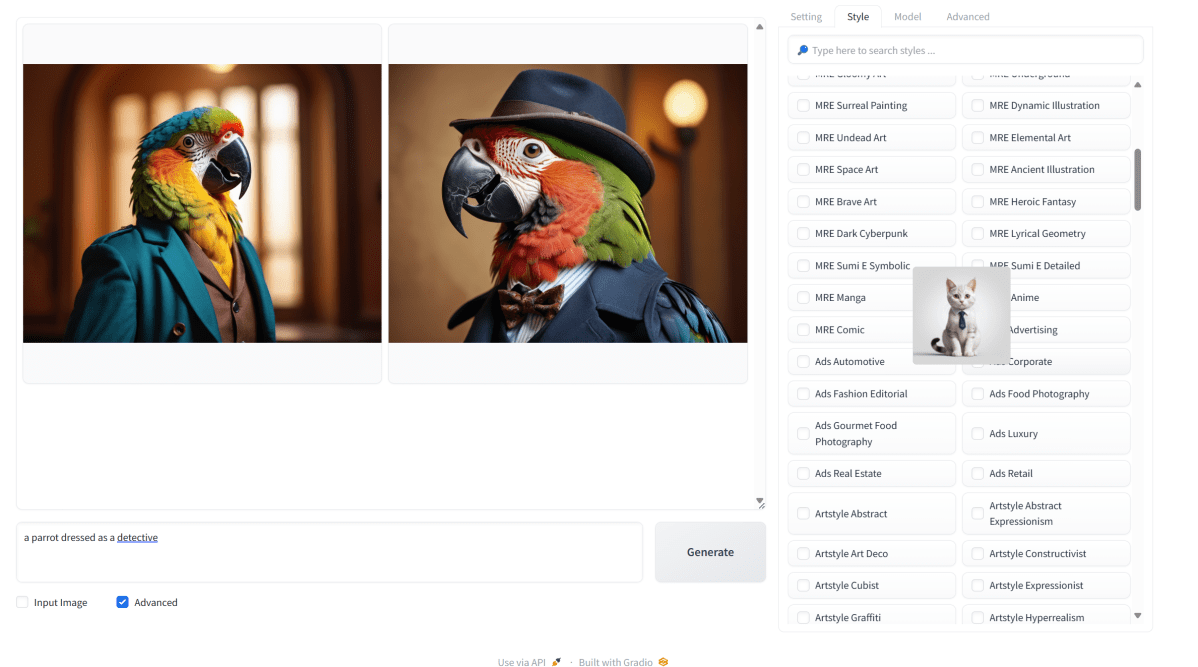Uncheck the Advanced checkbox below the prompt
The image size is (1198, 667).
(x=122, y=603)
